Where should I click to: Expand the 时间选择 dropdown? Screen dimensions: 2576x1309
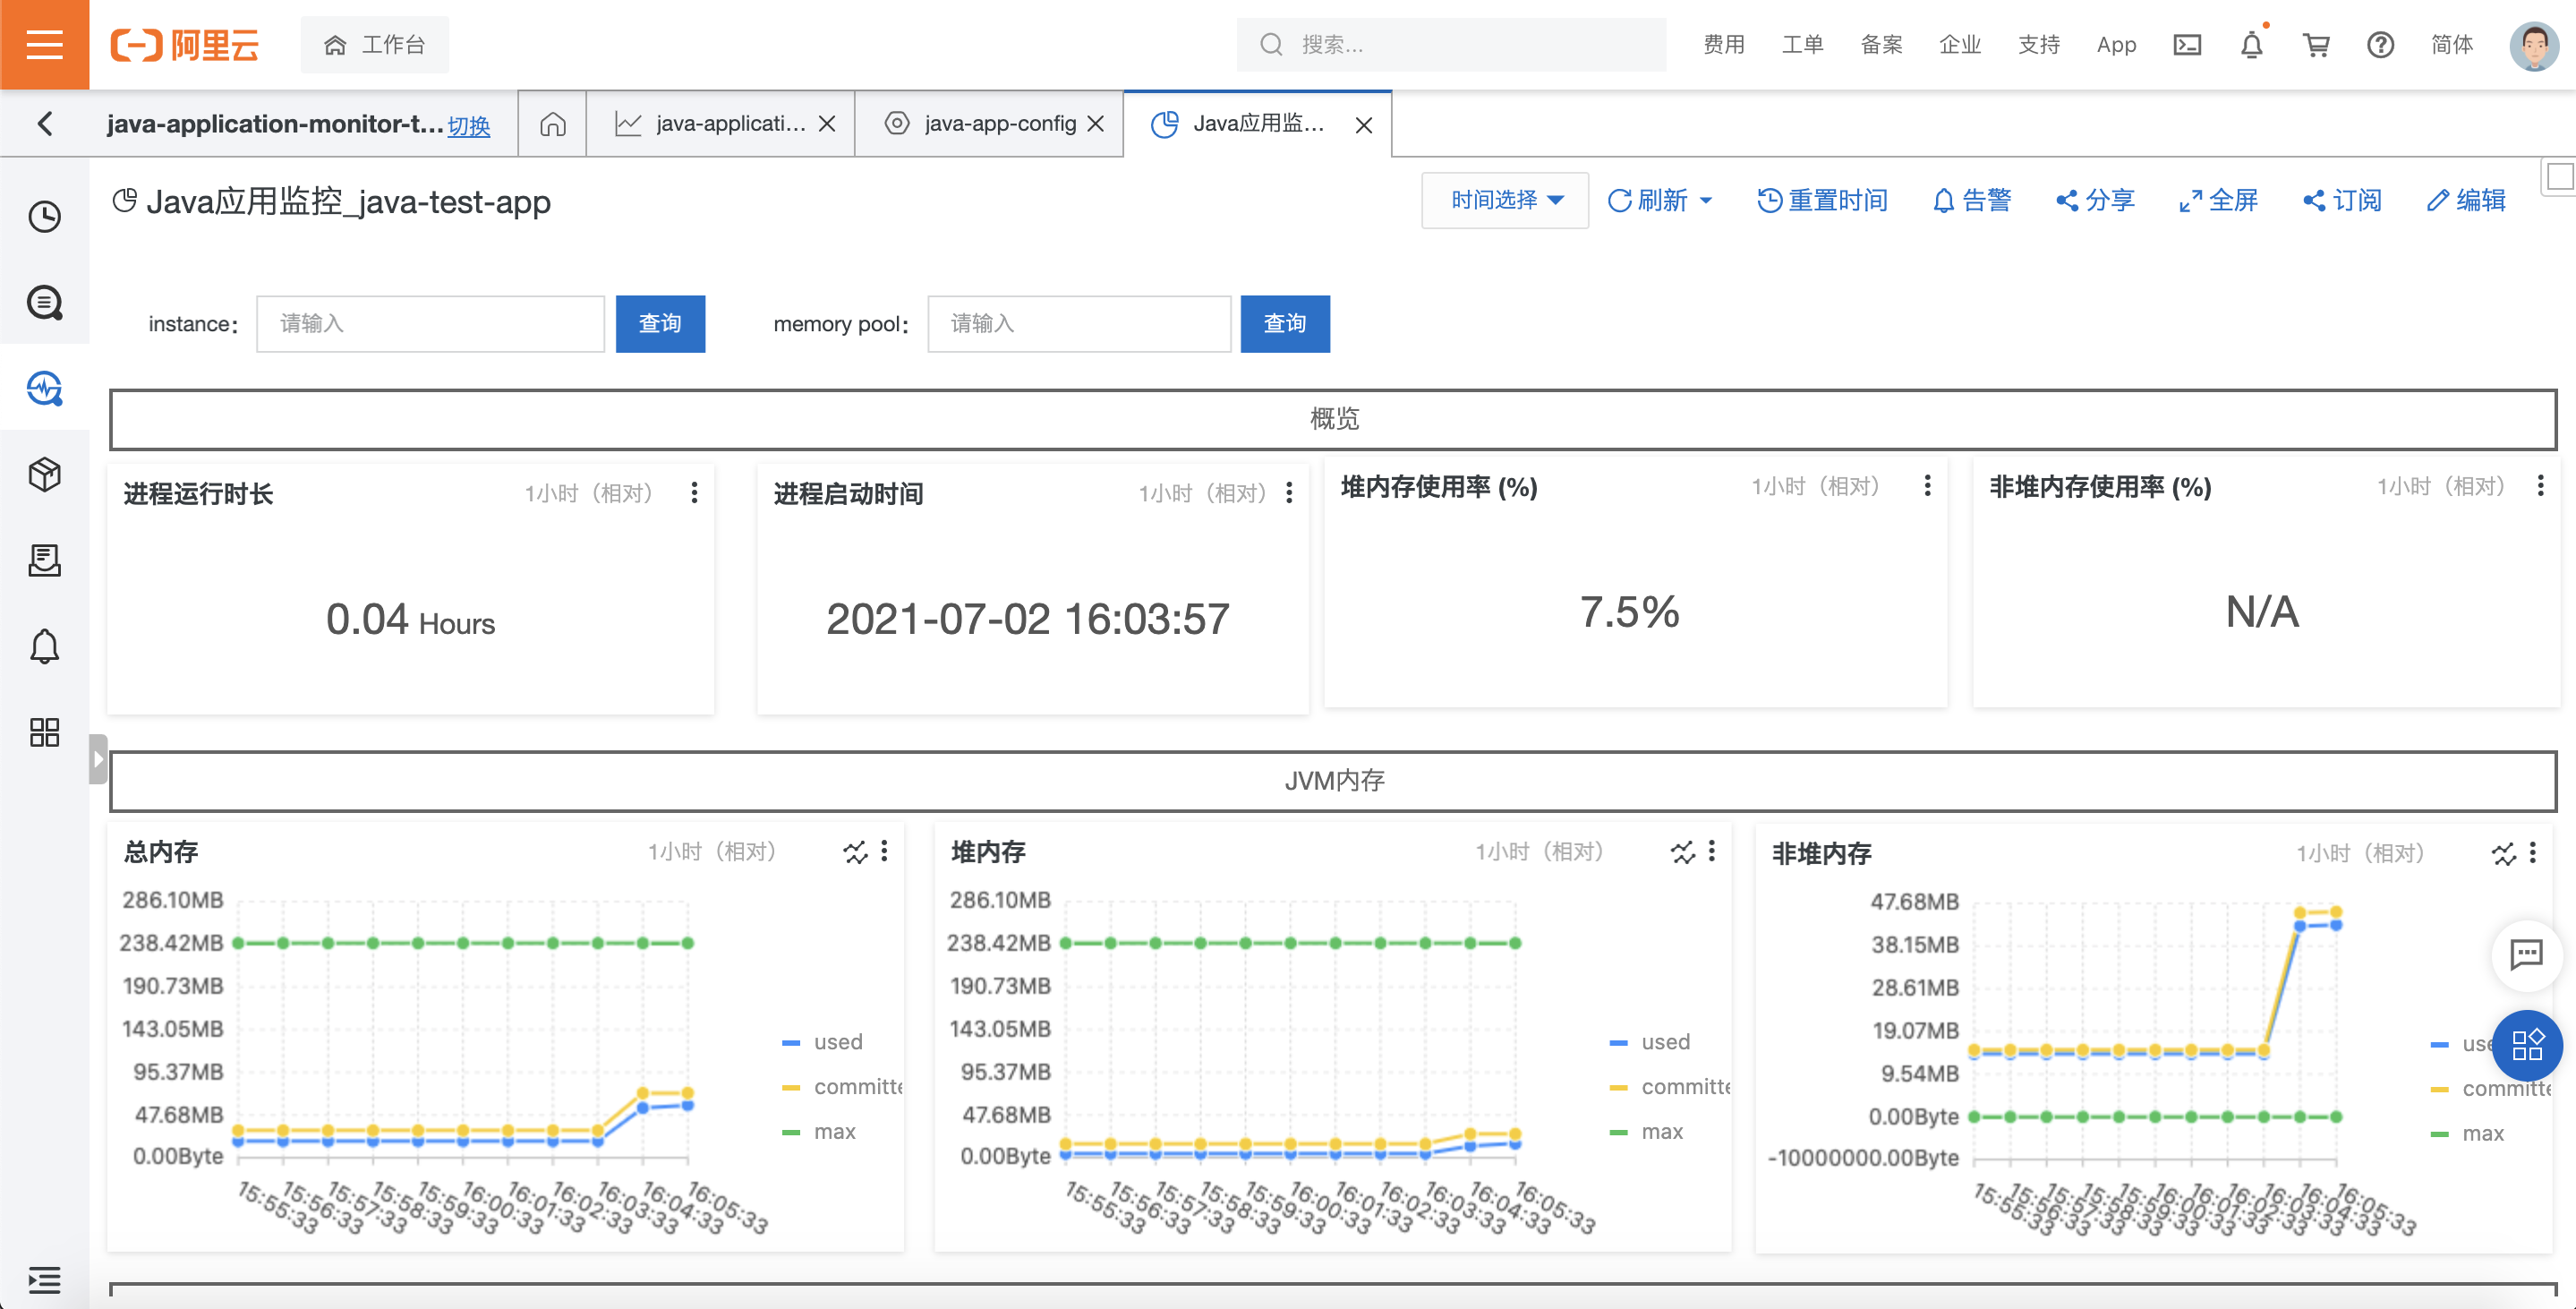(1505, 200)
